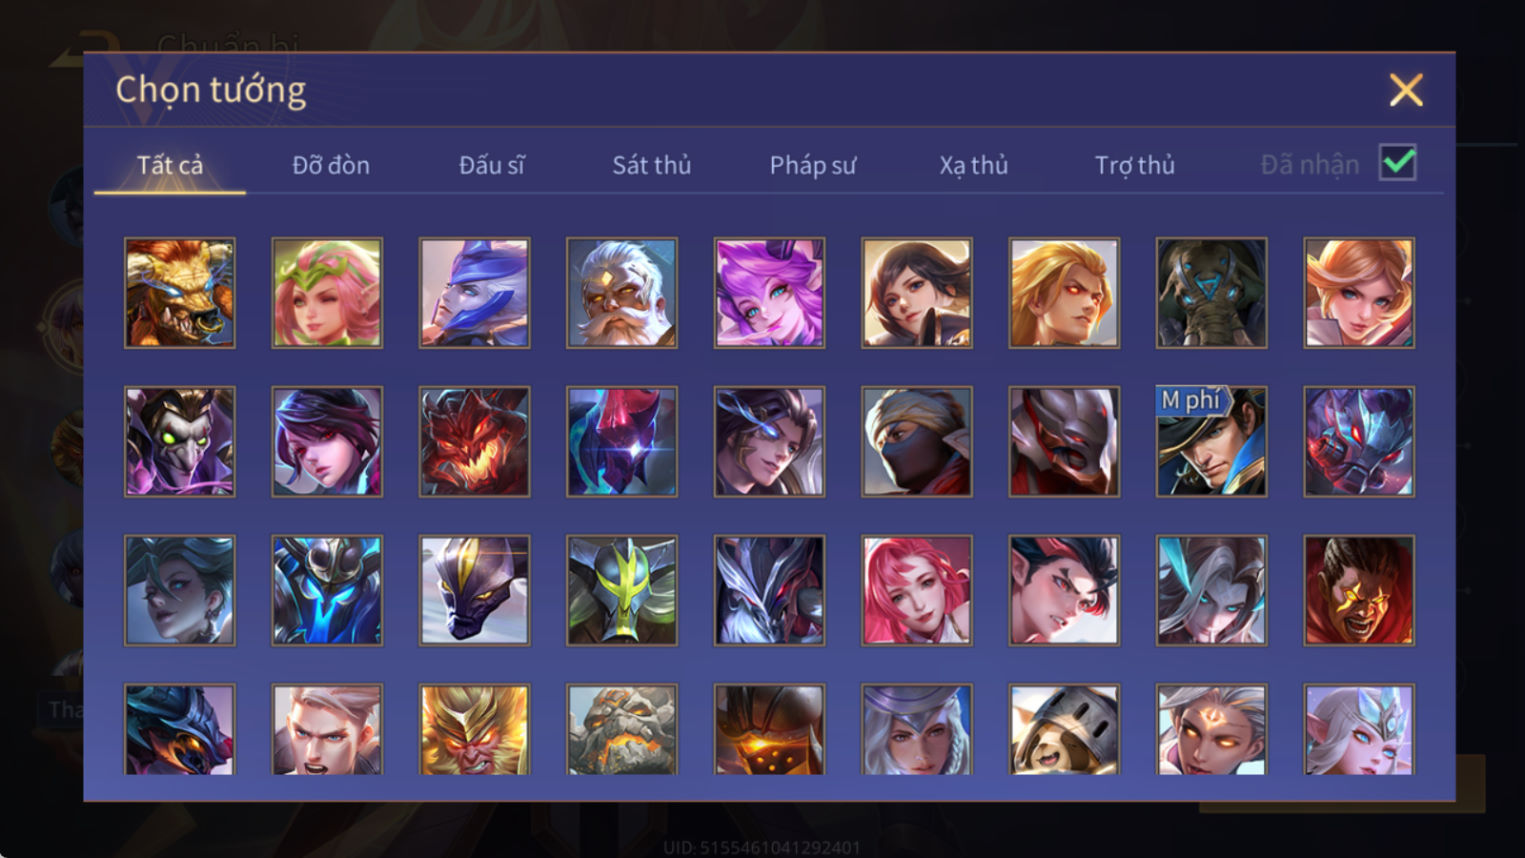Show the Sát thủ hero category
1525x858 pixels.
point(652,165)
